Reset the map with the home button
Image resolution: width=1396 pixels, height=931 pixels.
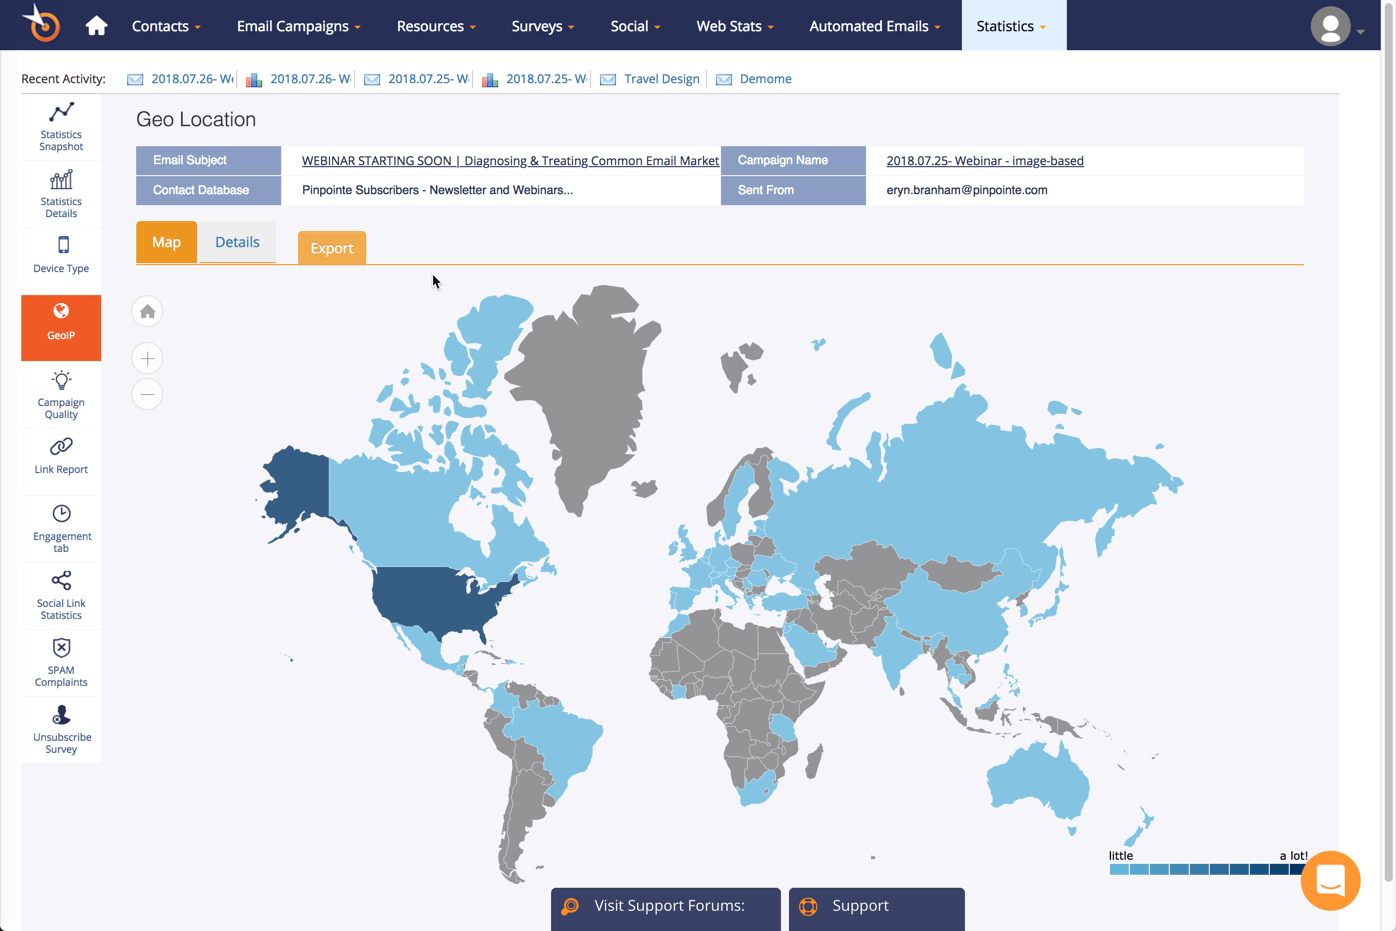point(147,312)
